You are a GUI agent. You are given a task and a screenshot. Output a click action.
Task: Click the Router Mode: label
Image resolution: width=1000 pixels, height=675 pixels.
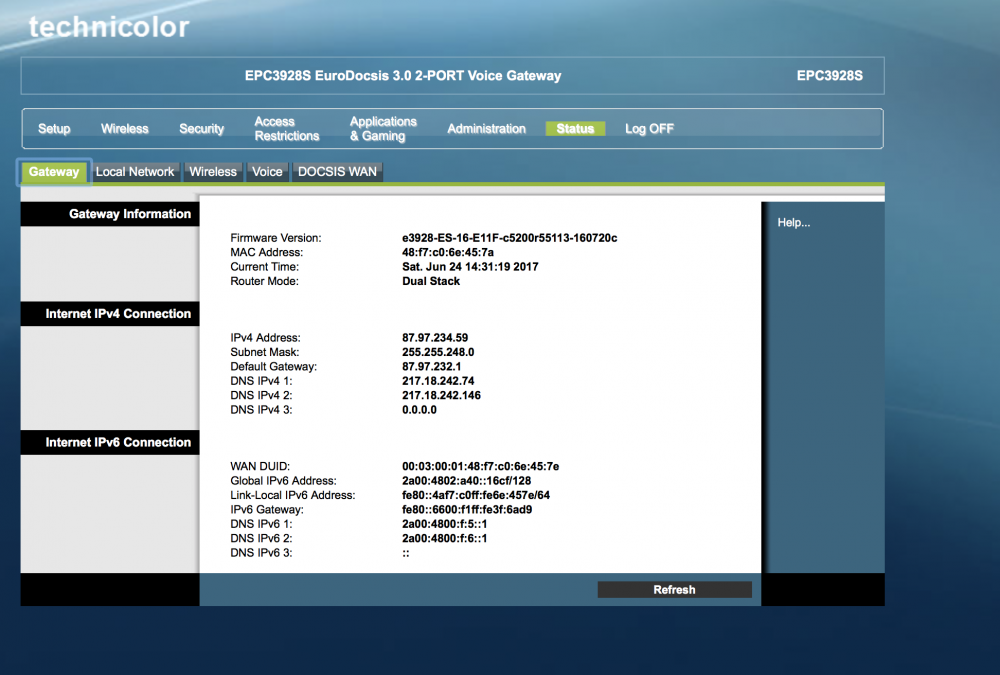tap(265, 281)
